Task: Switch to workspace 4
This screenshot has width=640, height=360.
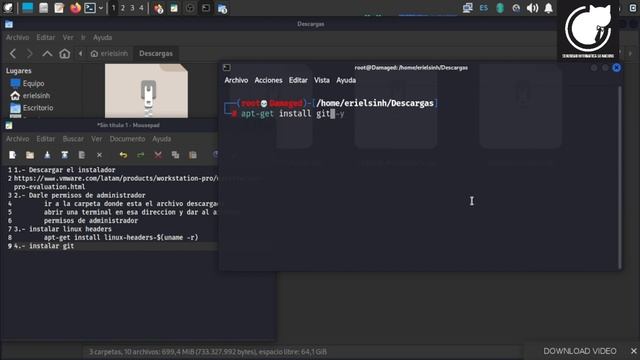Action: 142,8
